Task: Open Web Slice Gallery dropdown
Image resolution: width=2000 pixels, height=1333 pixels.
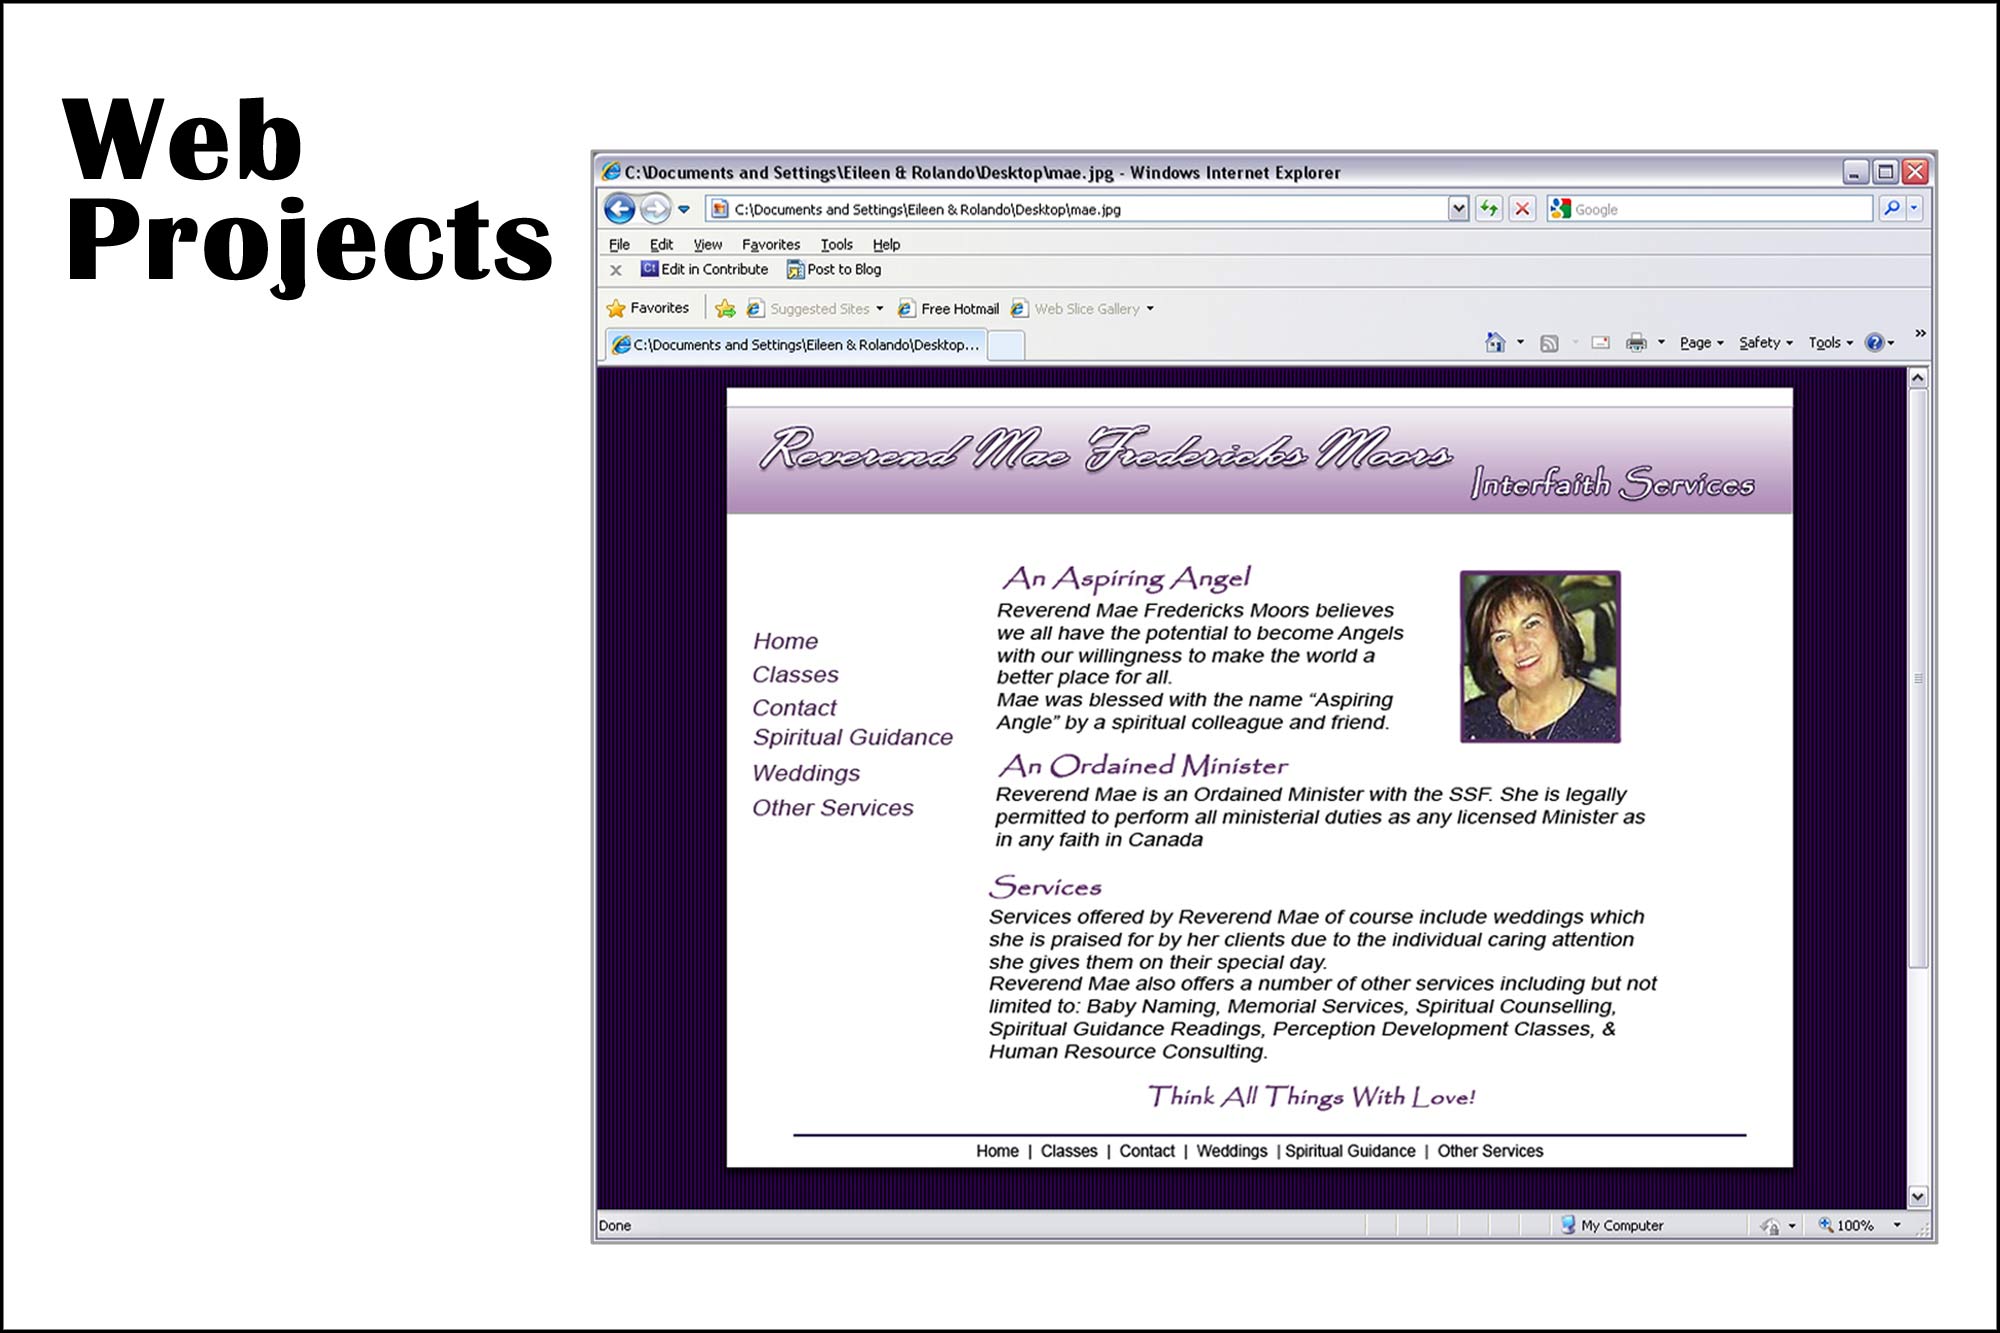Action: point(1083,309)
